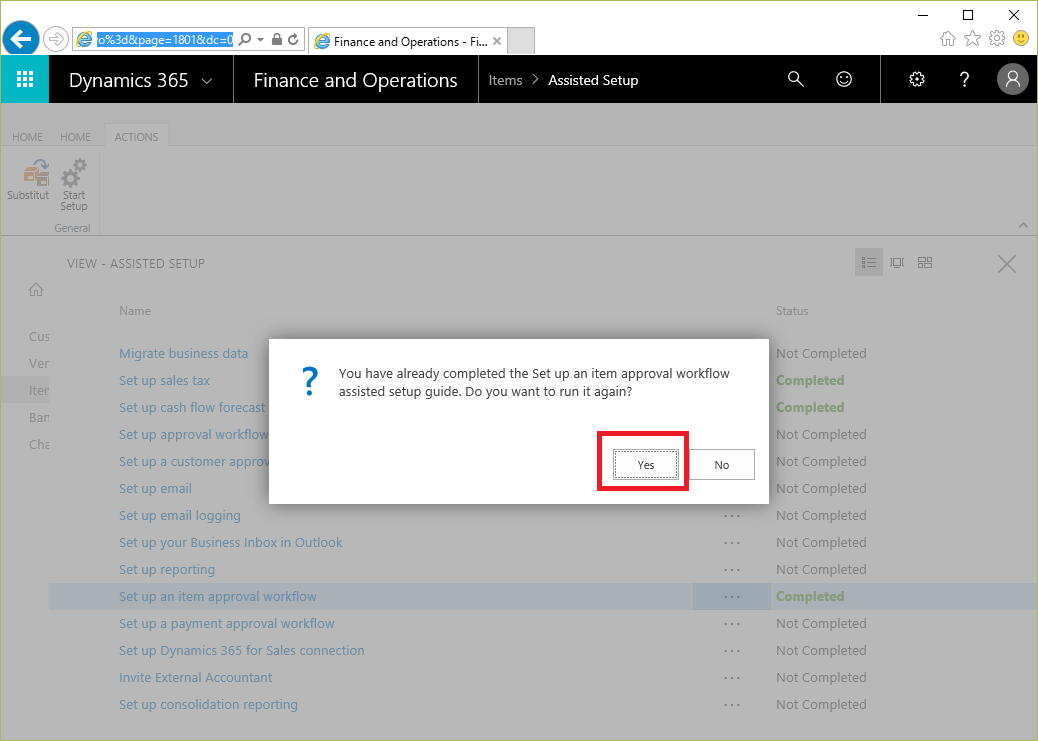Open Dynamics 365 settings gear
The width and height of the screenshot is (1038, 741).
pos(917,79)
